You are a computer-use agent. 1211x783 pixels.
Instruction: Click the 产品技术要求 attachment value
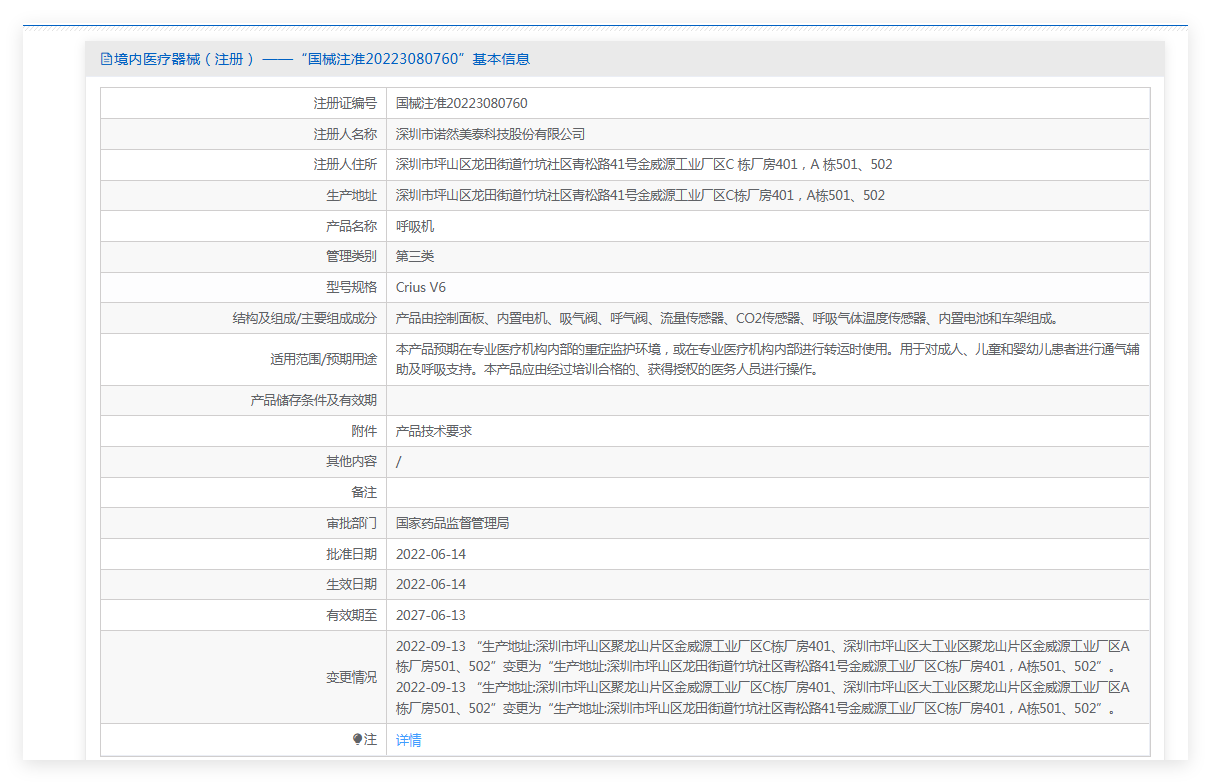[433, 431]
